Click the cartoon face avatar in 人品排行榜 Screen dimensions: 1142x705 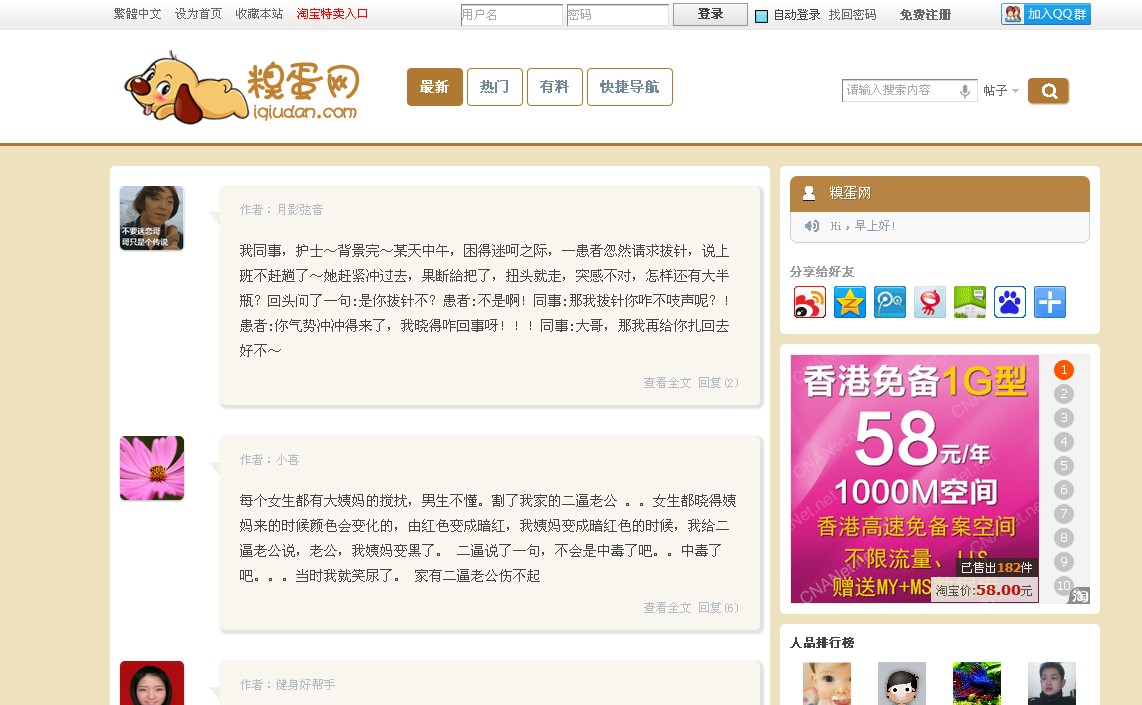[x=902, y=684]
